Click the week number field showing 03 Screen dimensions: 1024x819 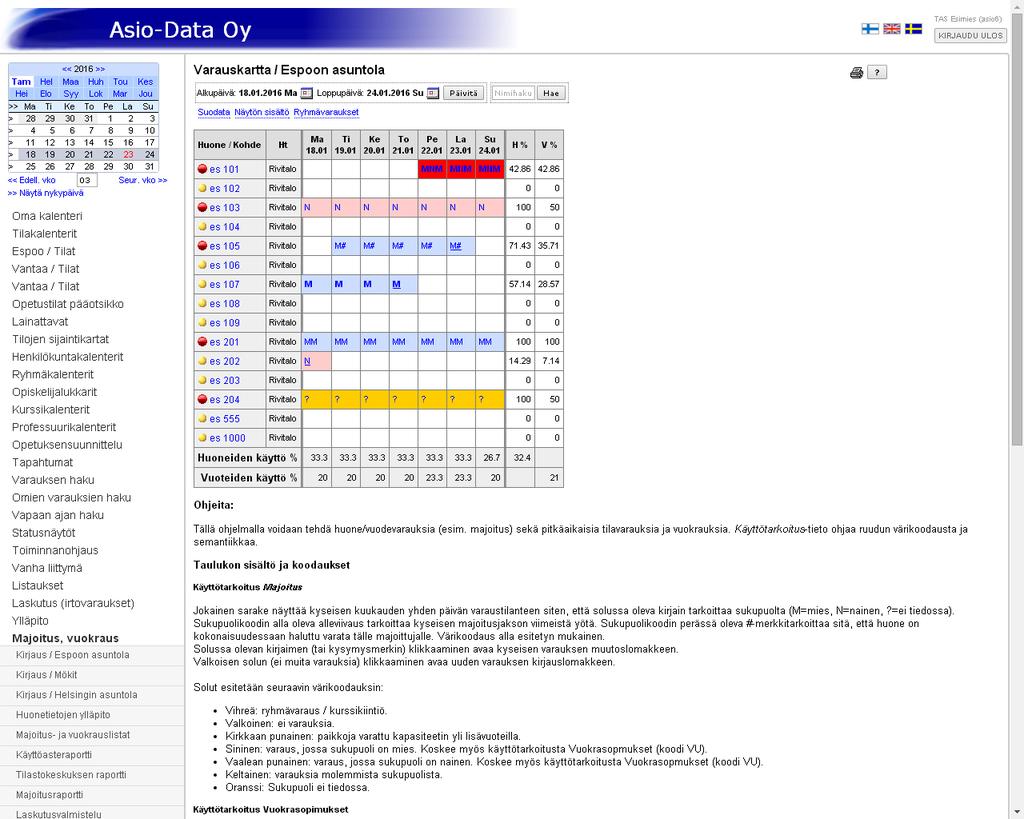[87, 180]
